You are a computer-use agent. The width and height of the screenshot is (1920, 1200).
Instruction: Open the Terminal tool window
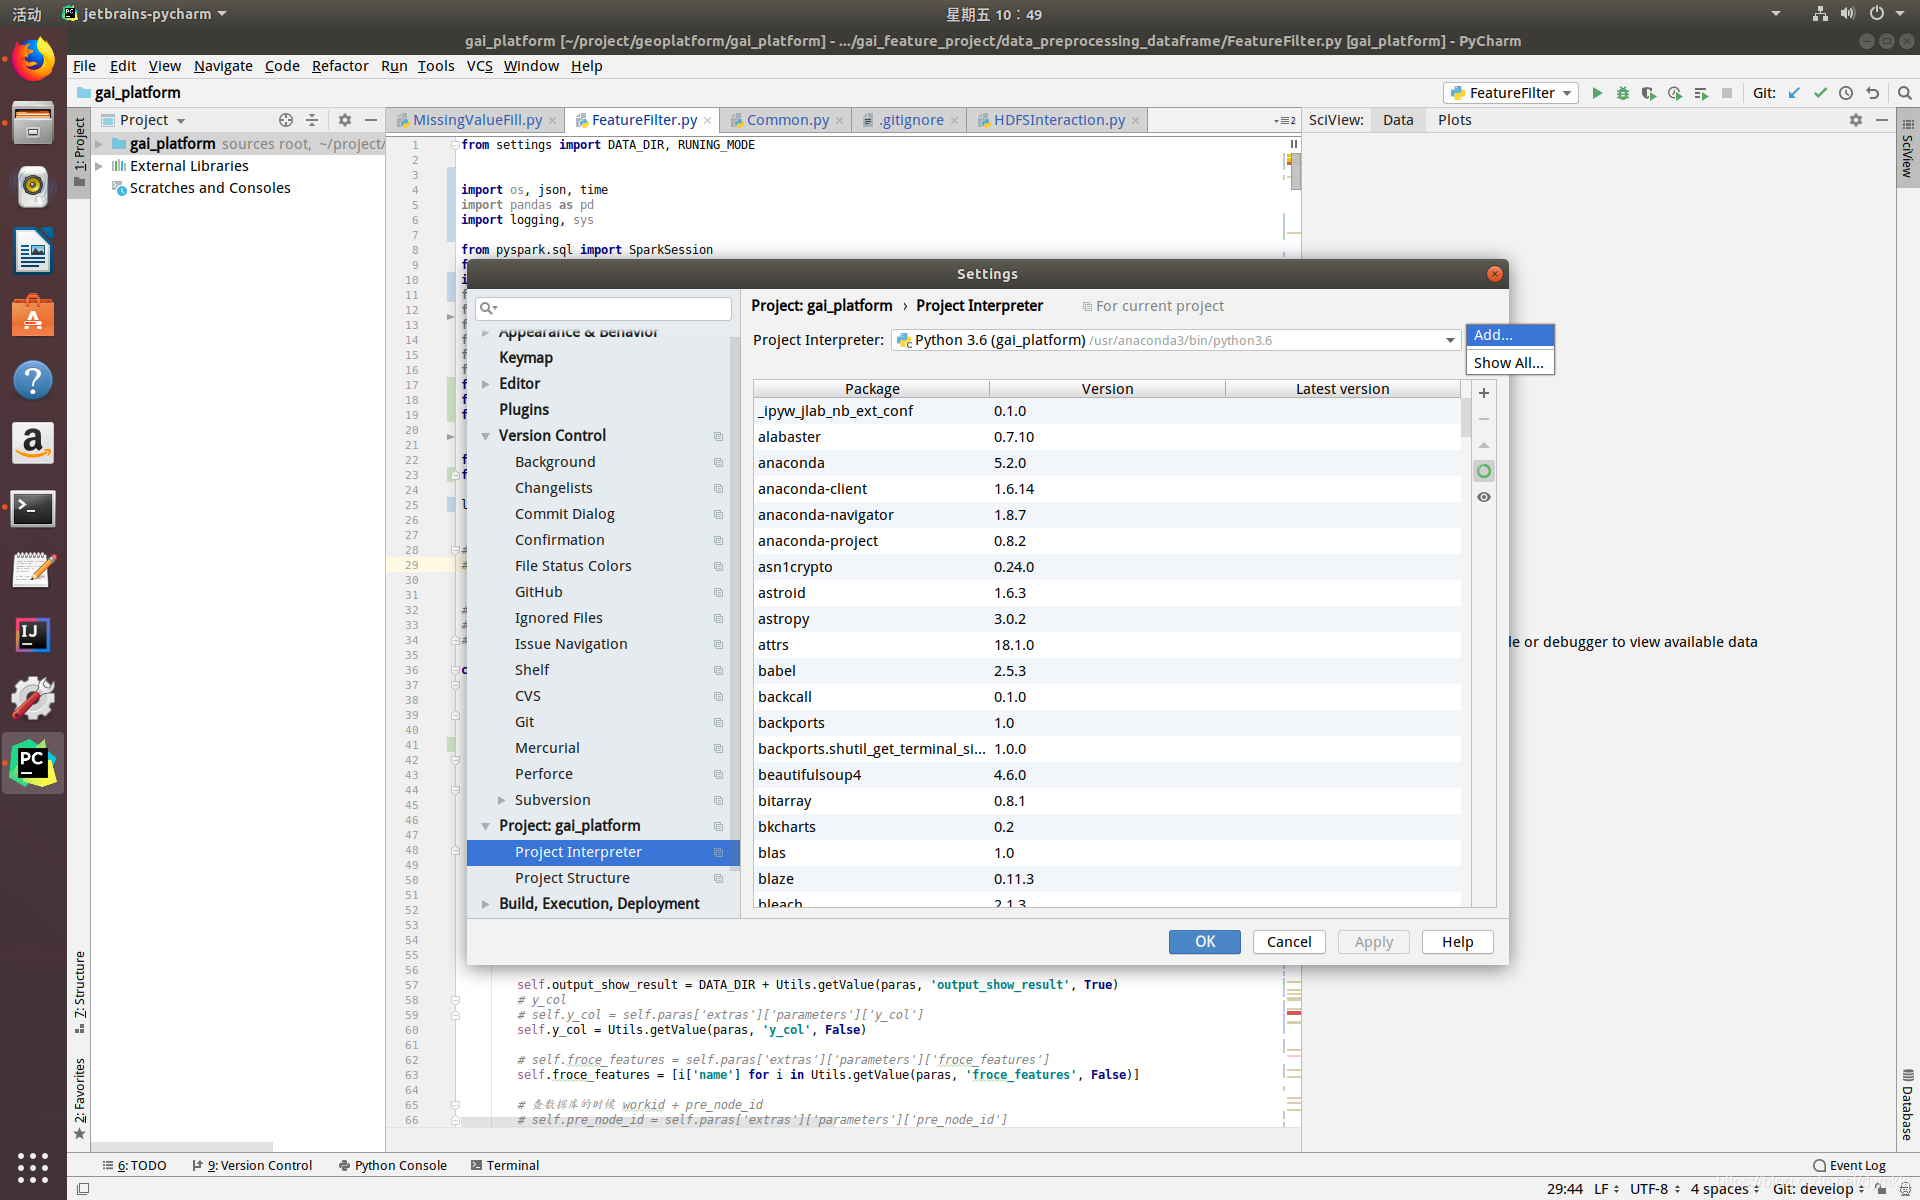click(505, 1166)
